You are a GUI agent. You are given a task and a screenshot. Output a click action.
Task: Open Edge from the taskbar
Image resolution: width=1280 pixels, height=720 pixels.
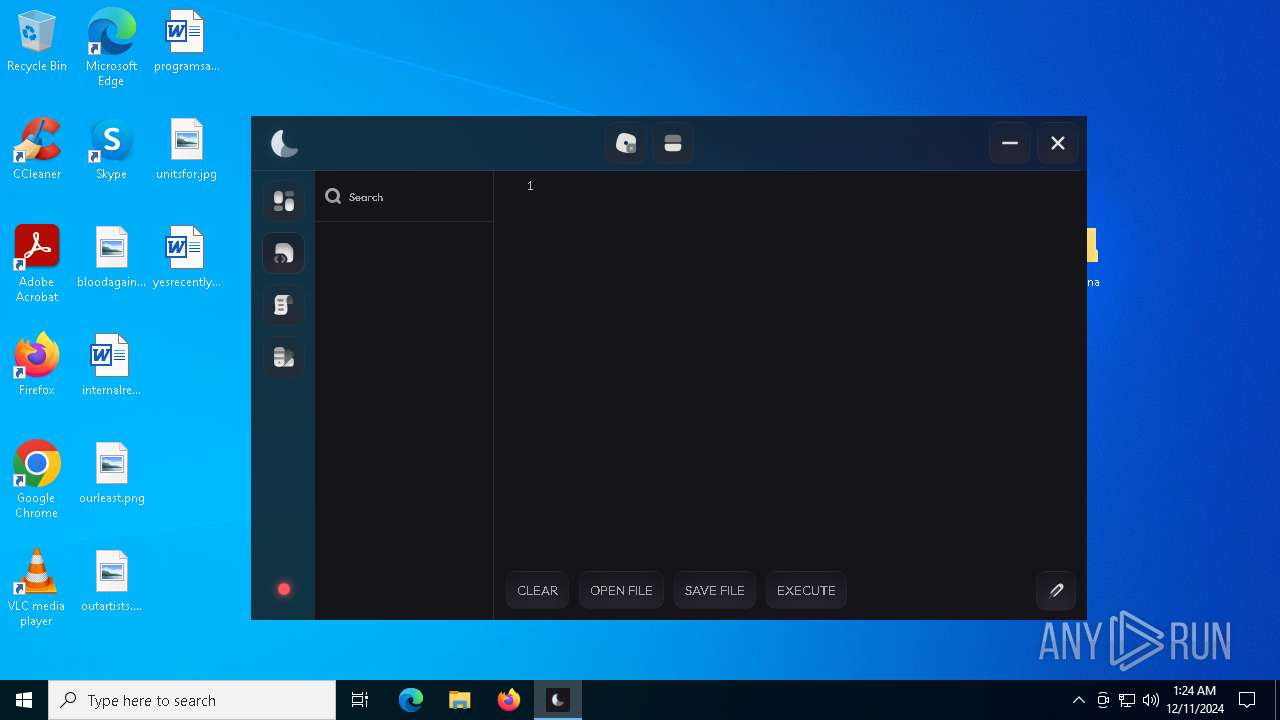click(x=411, y=700)
